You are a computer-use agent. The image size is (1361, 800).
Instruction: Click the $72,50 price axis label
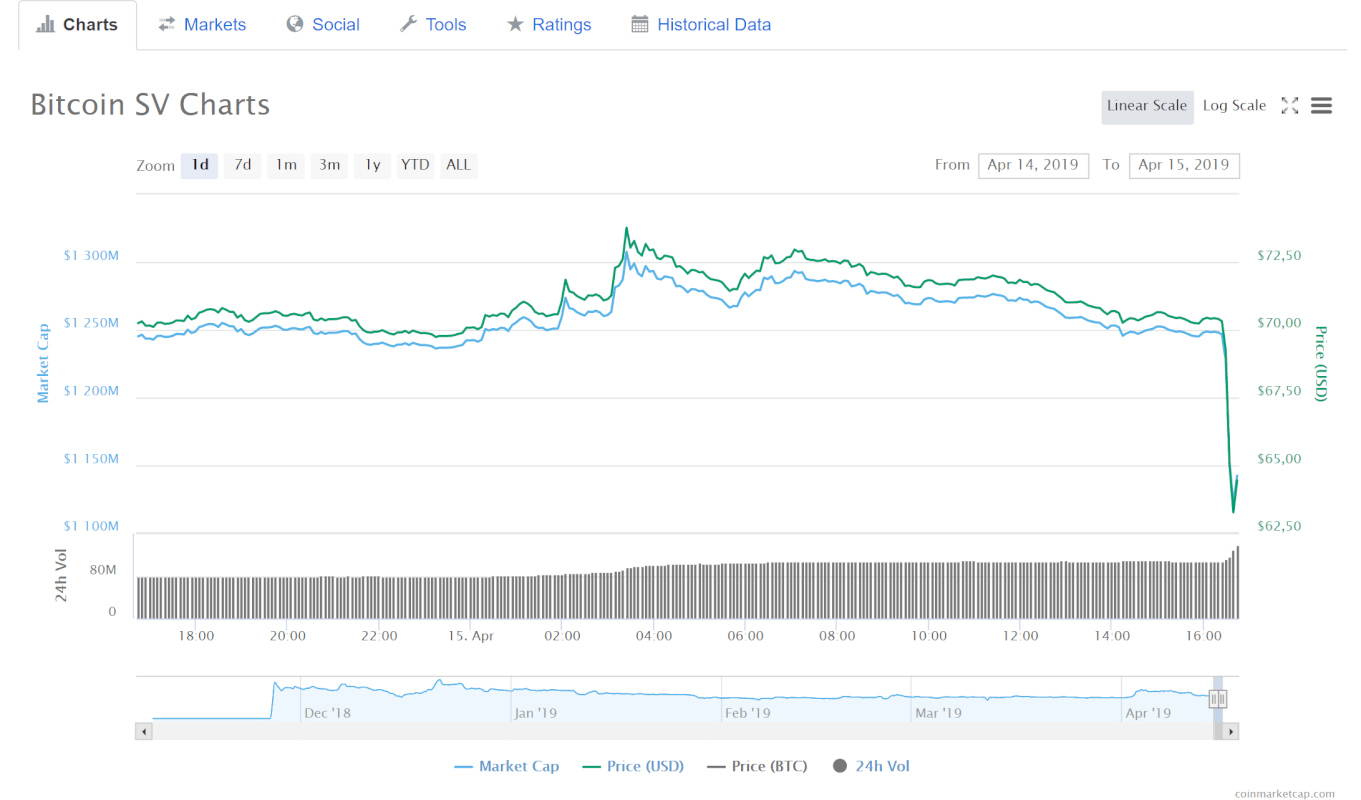click(x=1279, y=256)
